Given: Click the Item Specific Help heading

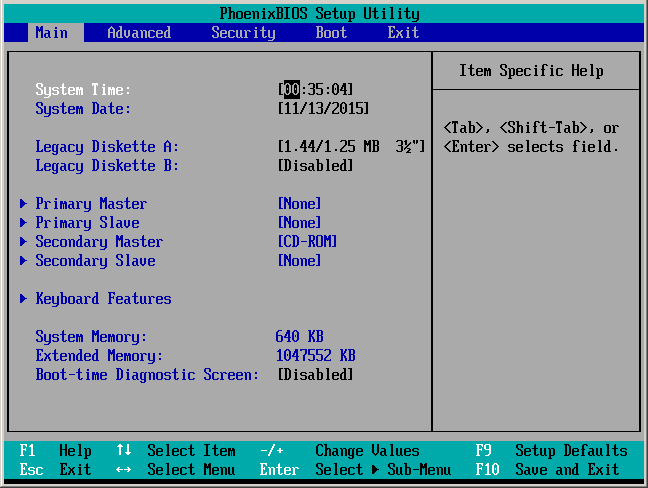Looking at the screenshot, I should pyautogui.click(x=531, y=71).
